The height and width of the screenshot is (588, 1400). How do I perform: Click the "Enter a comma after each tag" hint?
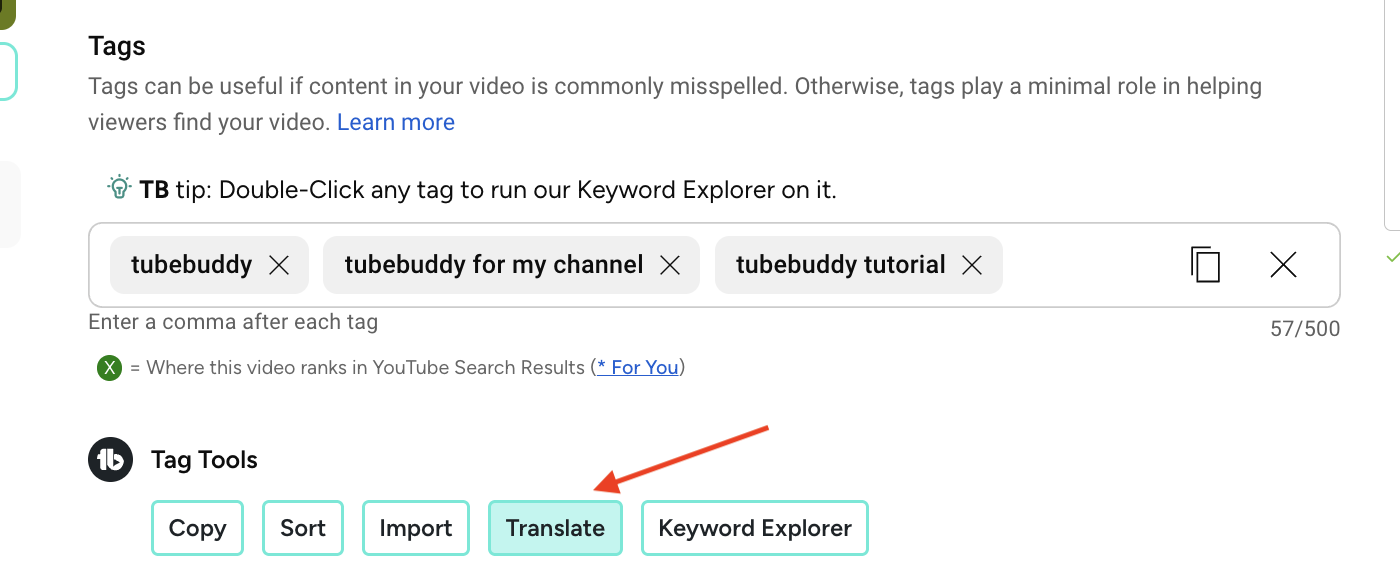(233, 322)
